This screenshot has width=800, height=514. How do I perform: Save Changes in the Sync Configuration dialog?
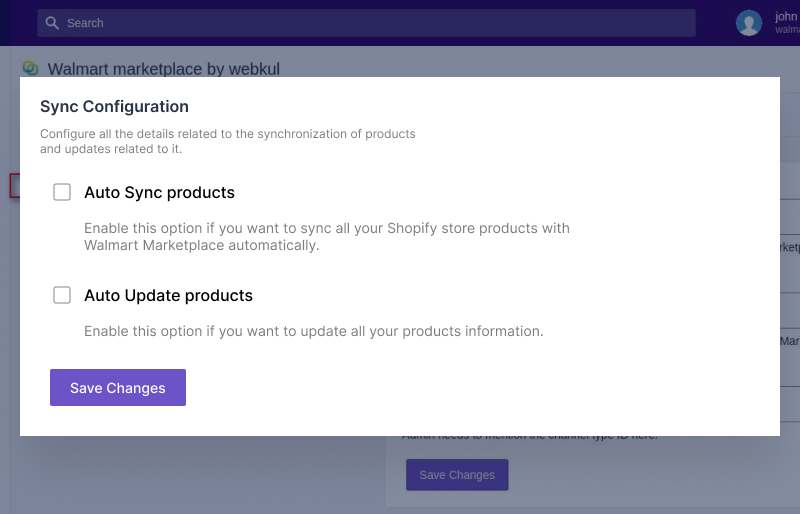click(118, 388)
